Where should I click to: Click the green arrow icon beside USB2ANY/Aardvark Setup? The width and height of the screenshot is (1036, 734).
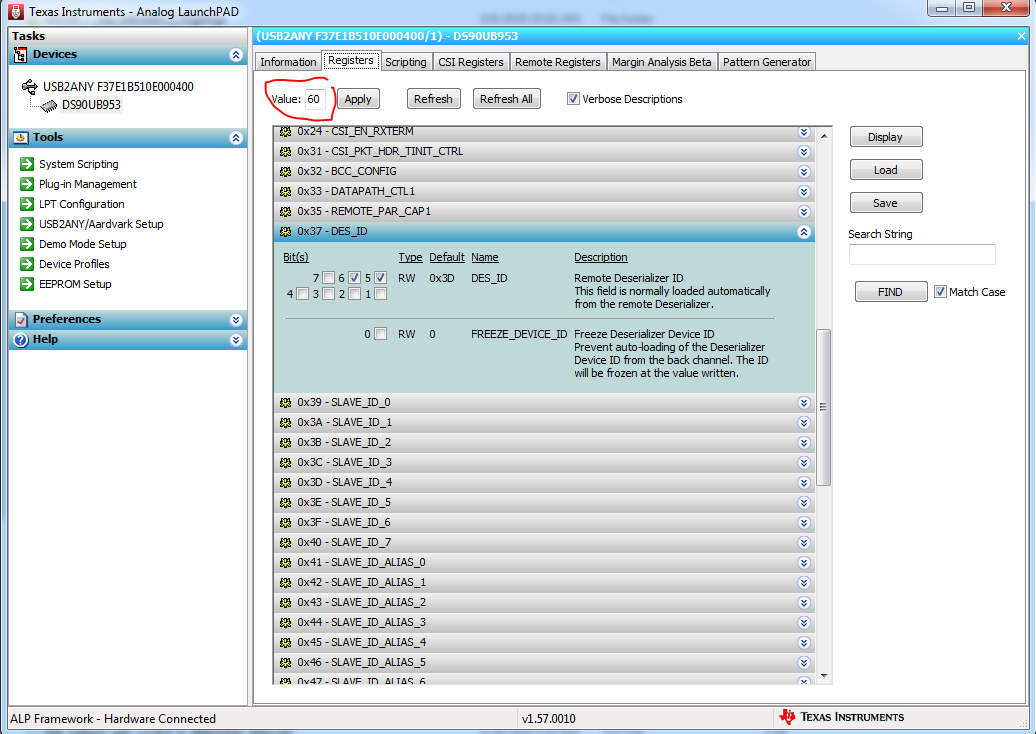click(26, 224)
